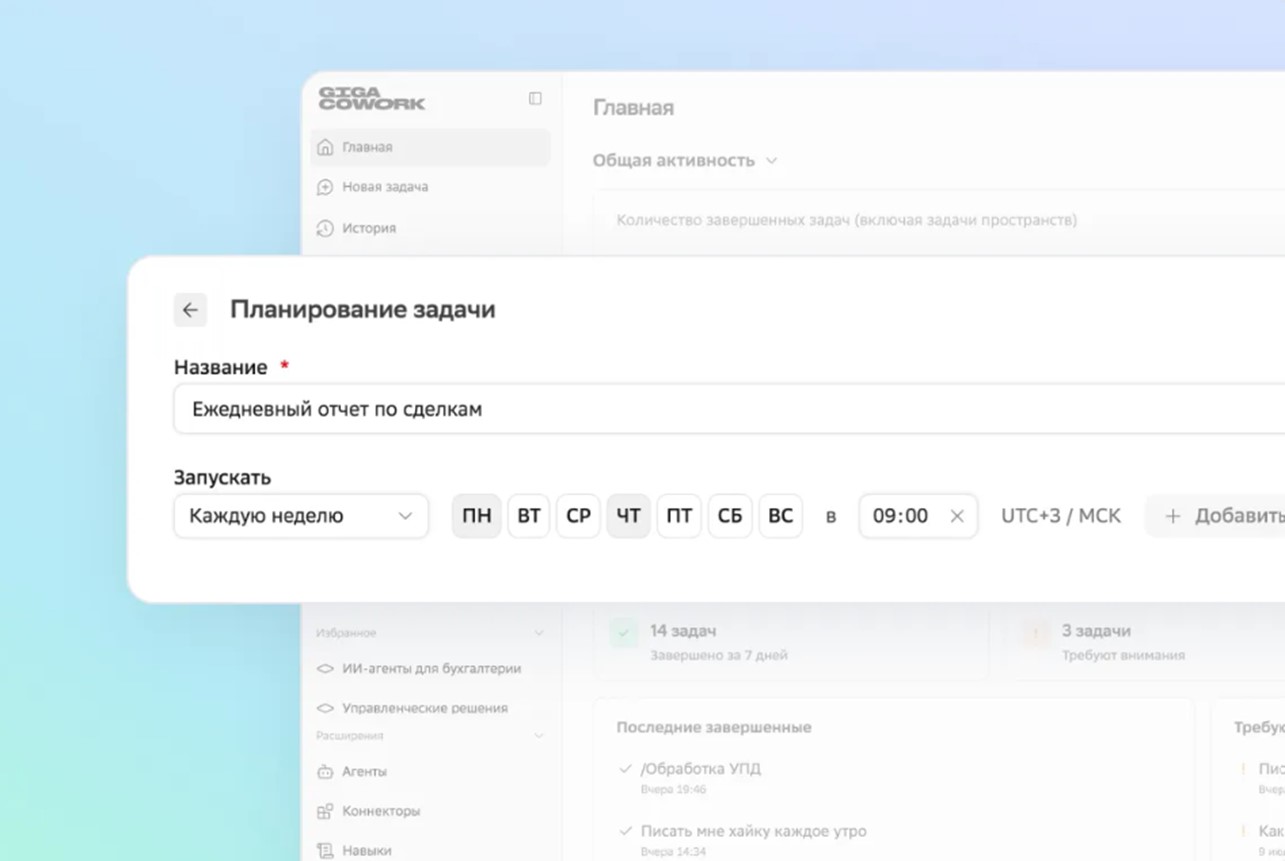Toggle Monday ПН day button

(x=477, y=516)
